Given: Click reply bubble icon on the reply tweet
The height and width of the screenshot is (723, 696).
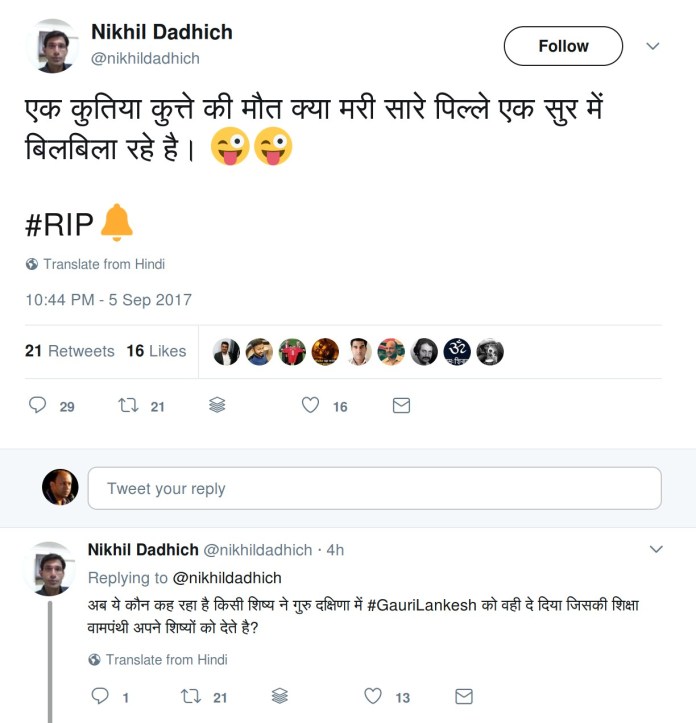Looking at the screenshot, I should tap(100, 696).
